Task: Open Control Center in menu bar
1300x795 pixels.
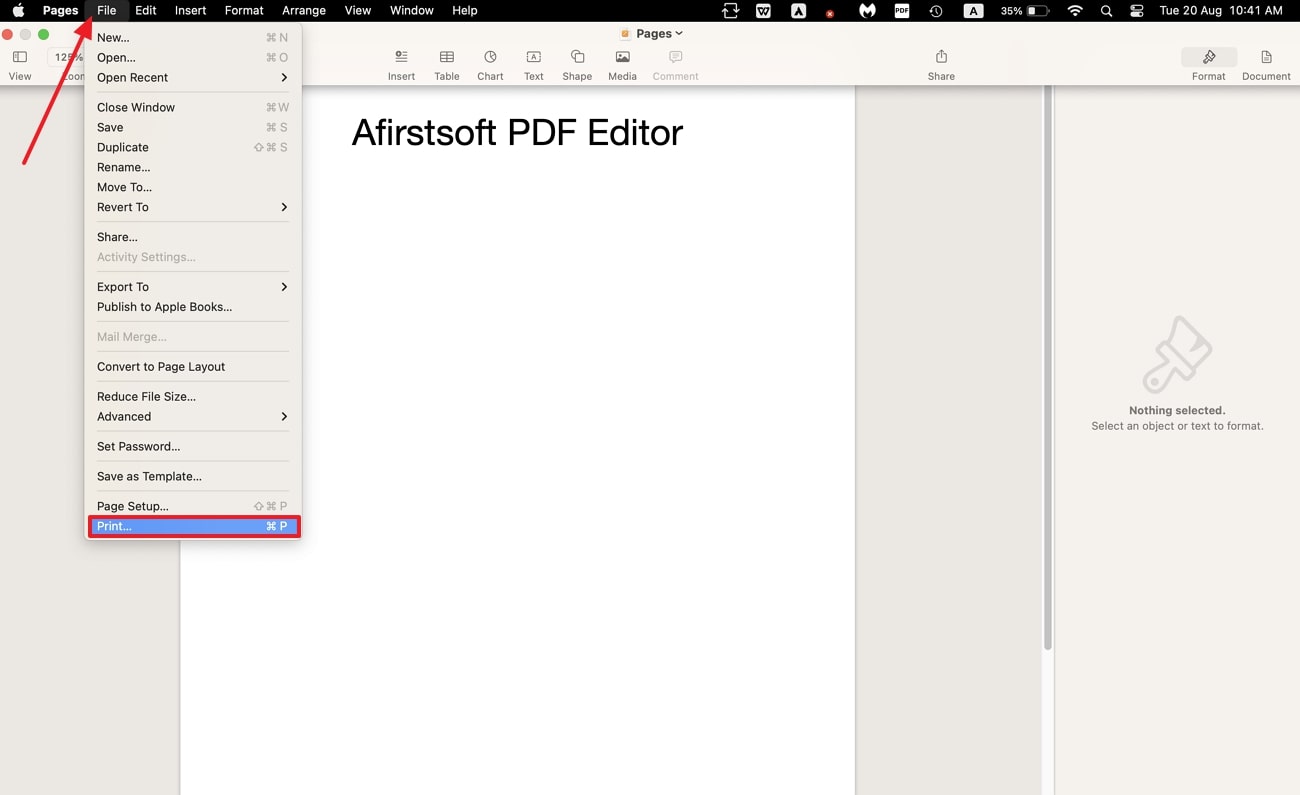Action: (1137, 11)
